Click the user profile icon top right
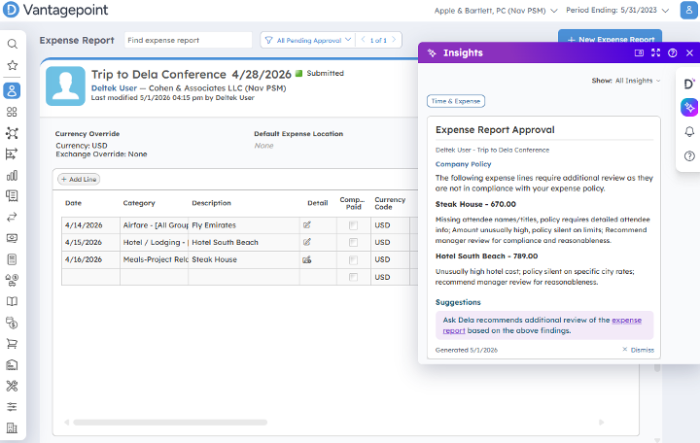Image resolution: width=700 pixels, height=443 pixels. click(688, 10)
